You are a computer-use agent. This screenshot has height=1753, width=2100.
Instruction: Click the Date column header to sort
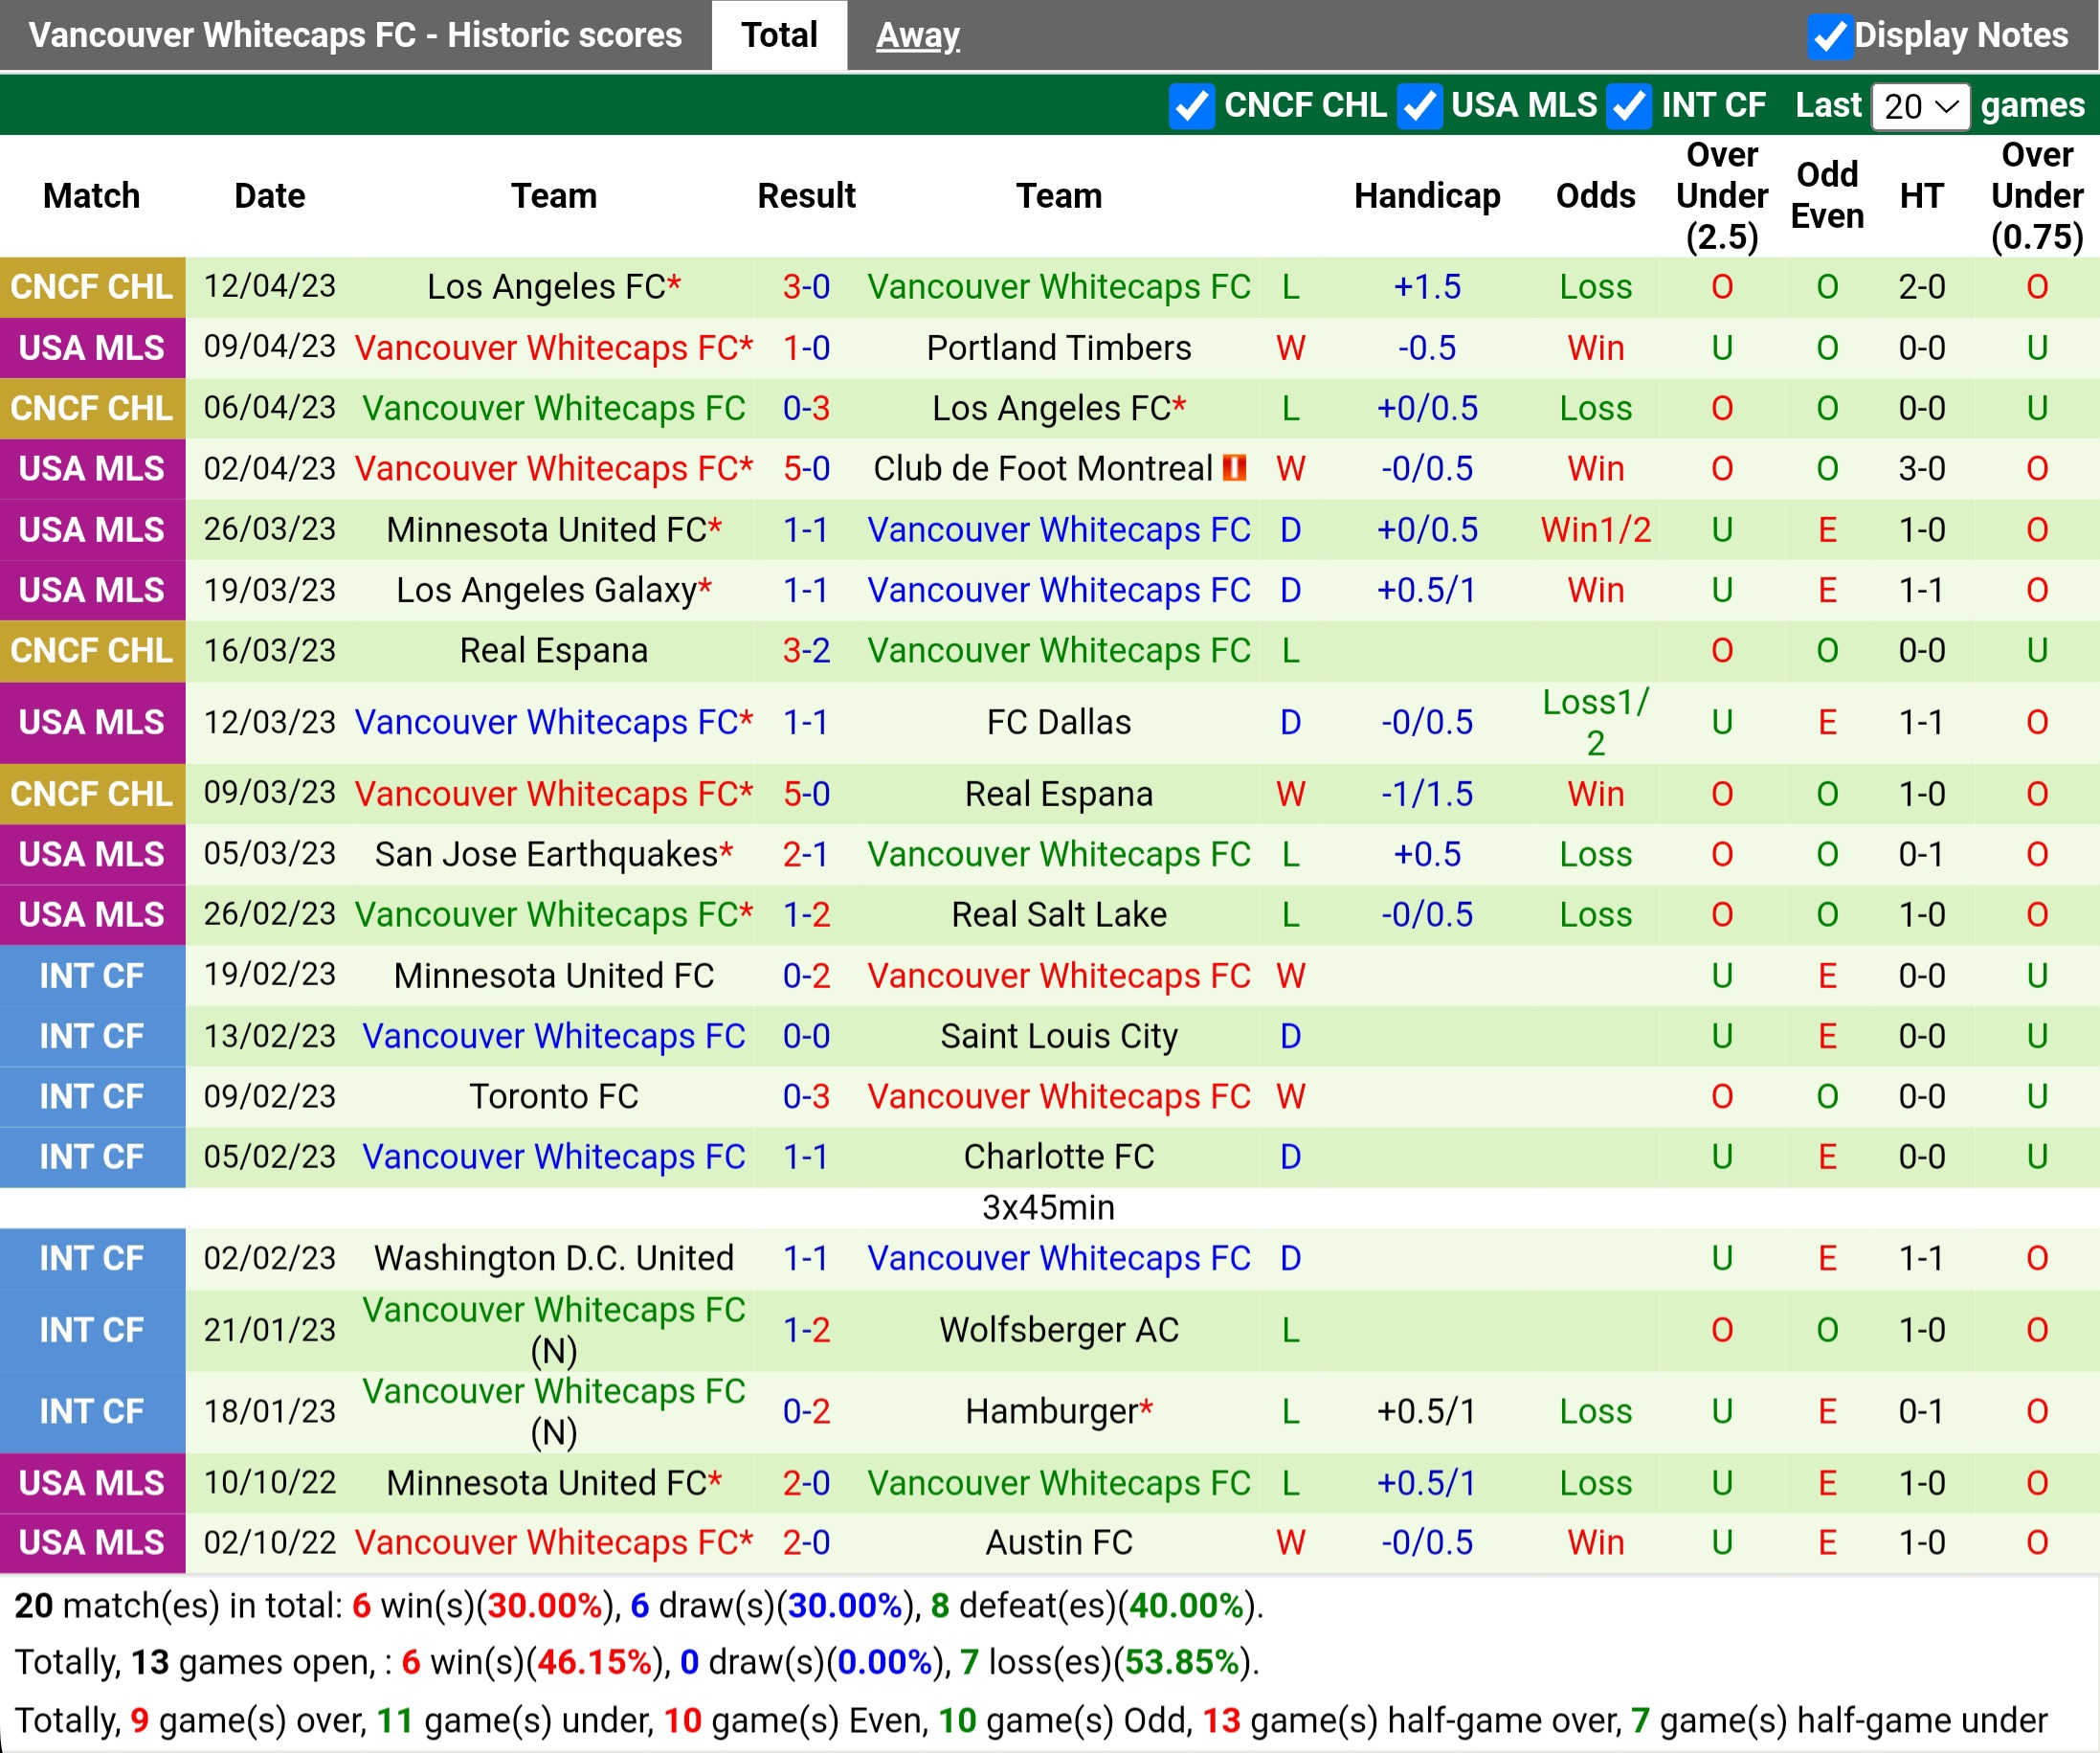[x=268, y=196]
